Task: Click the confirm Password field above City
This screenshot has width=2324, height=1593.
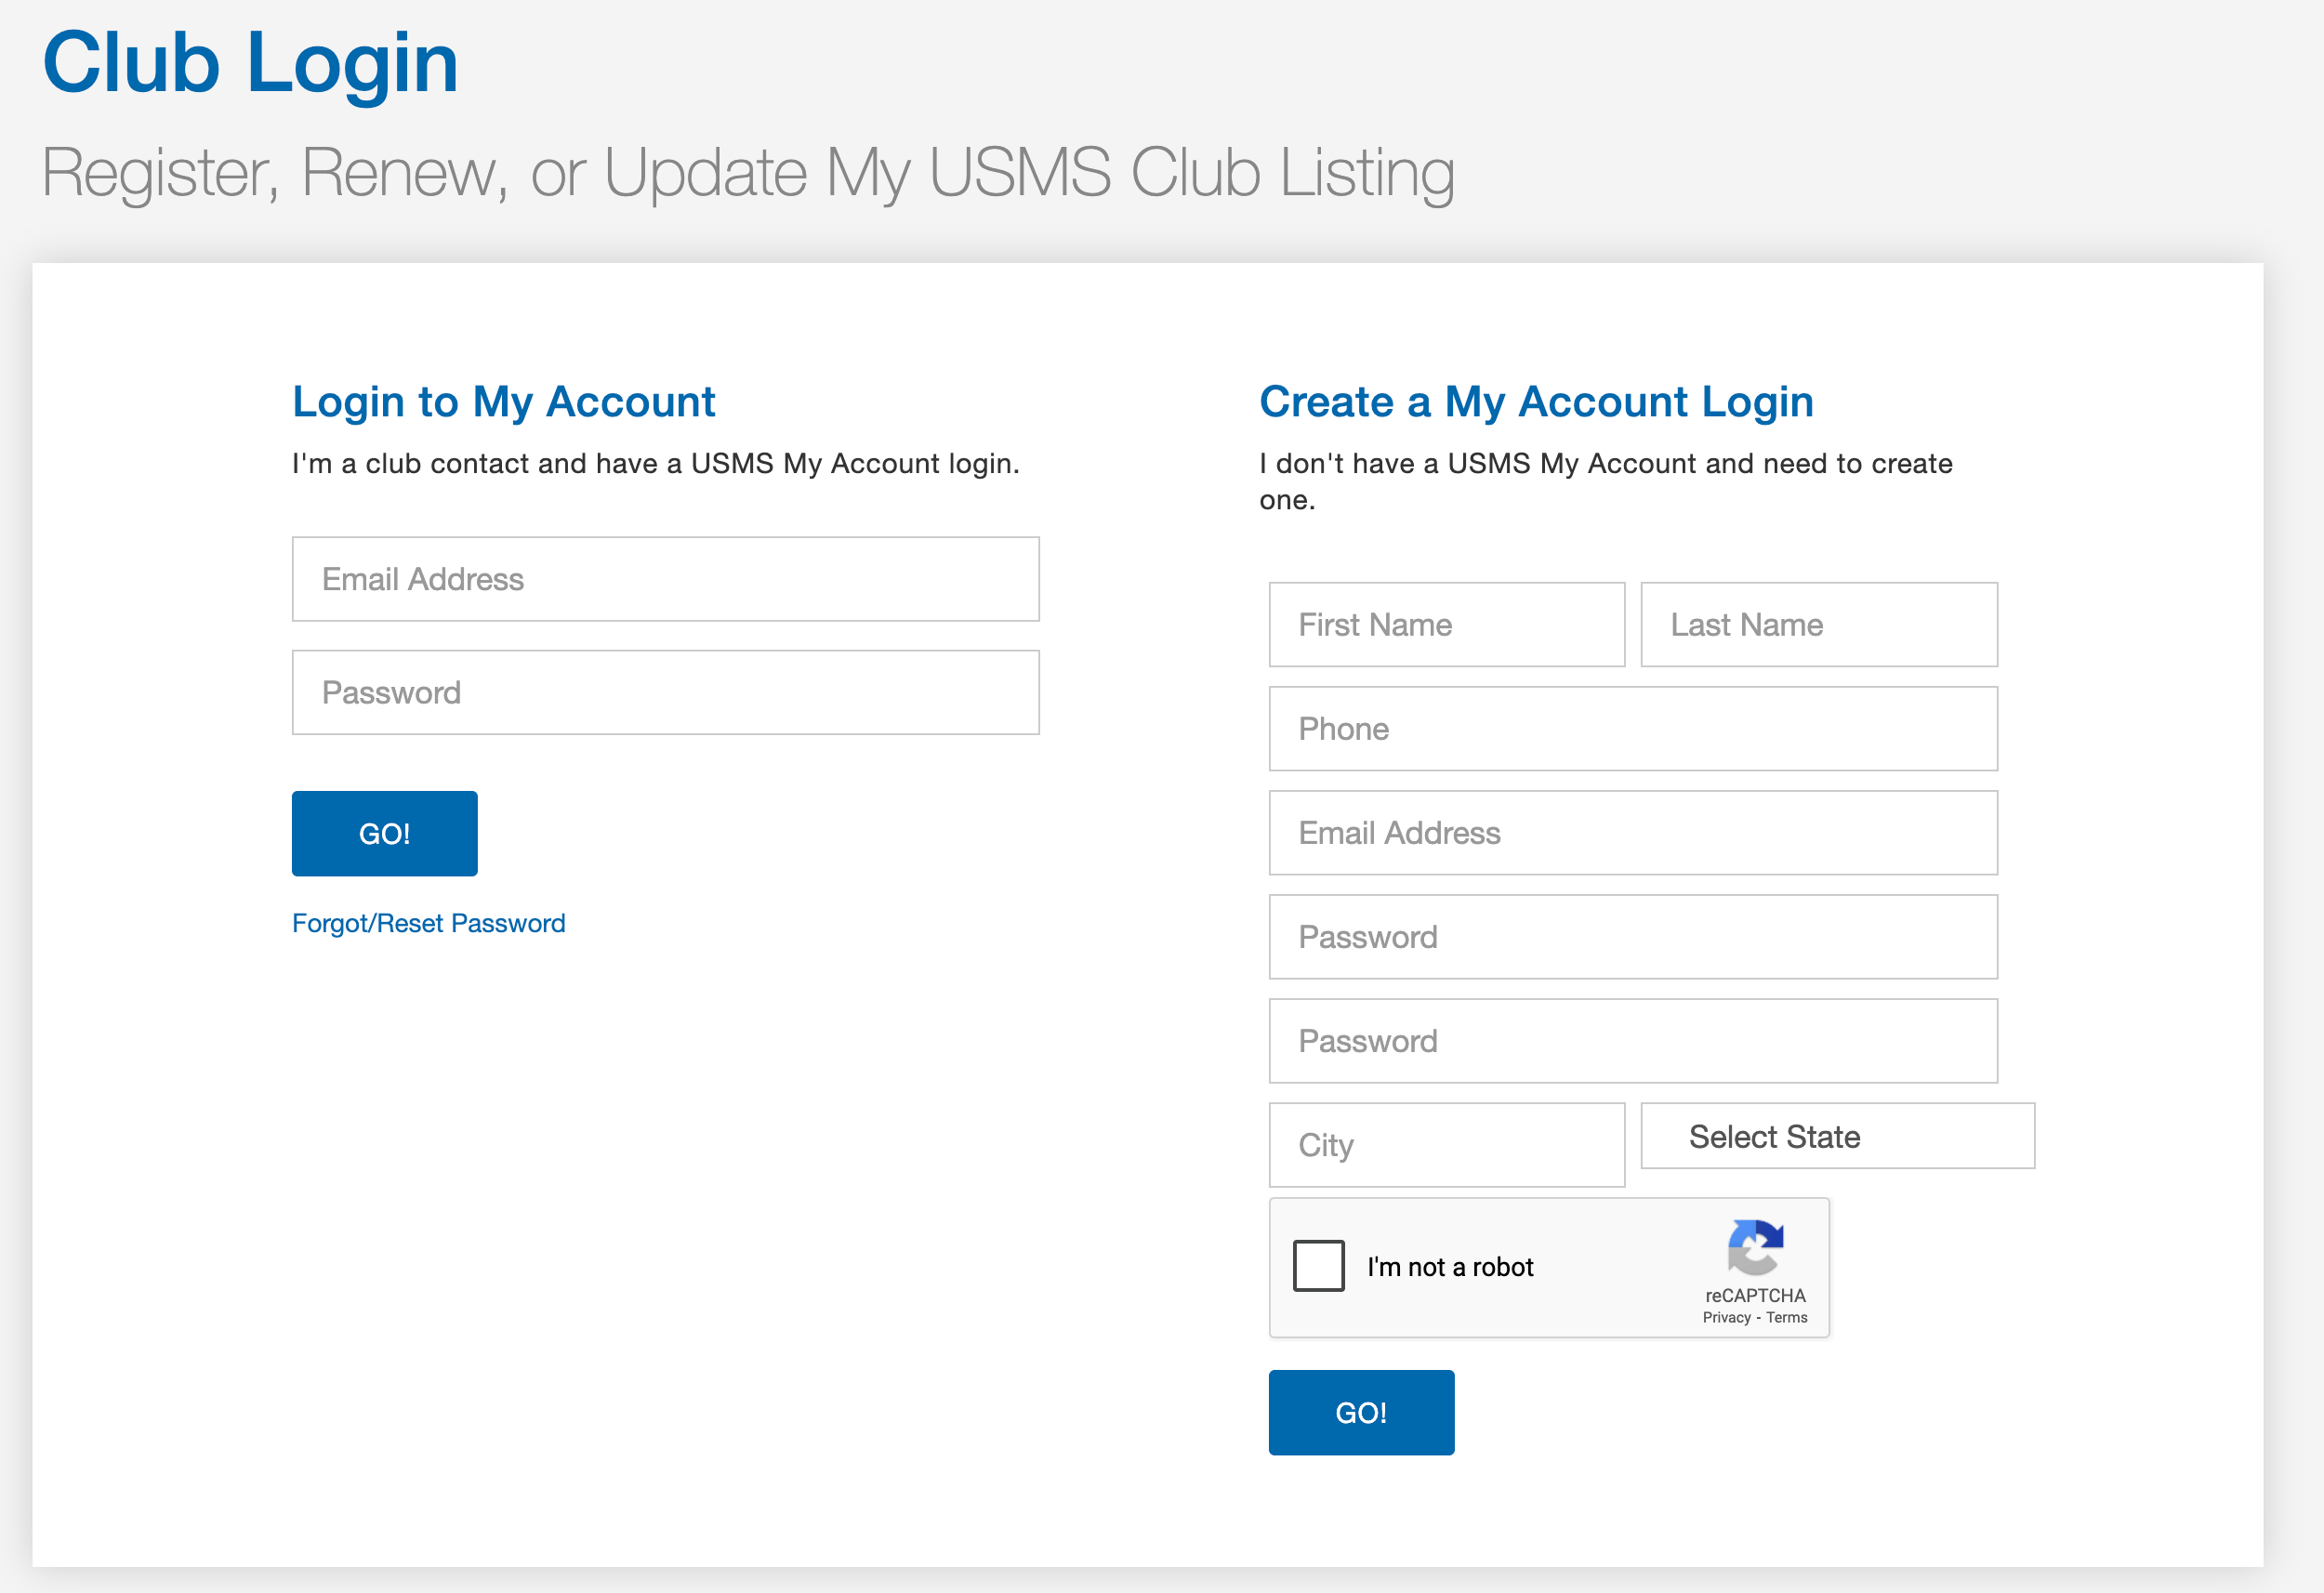Action: [1632, 1041]
